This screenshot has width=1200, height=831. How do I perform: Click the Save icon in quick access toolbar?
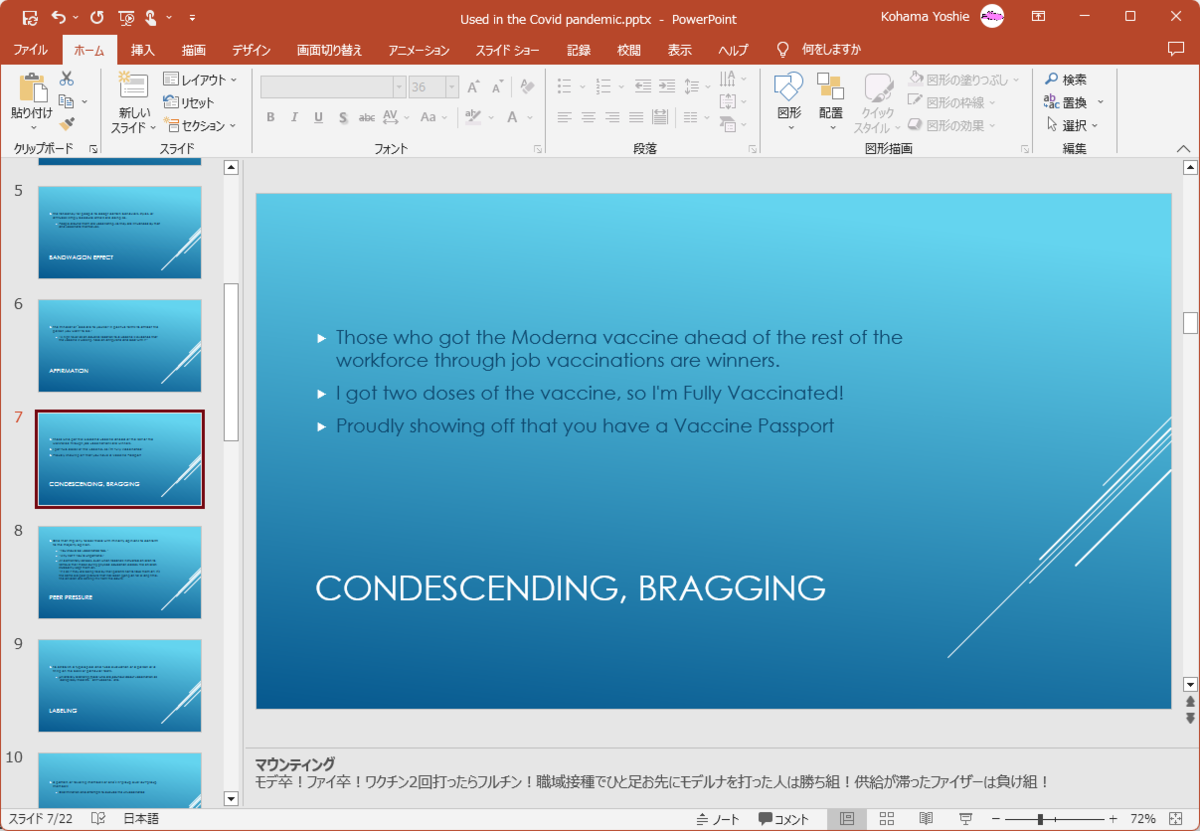pyautogui.click(x=30, y=17)
